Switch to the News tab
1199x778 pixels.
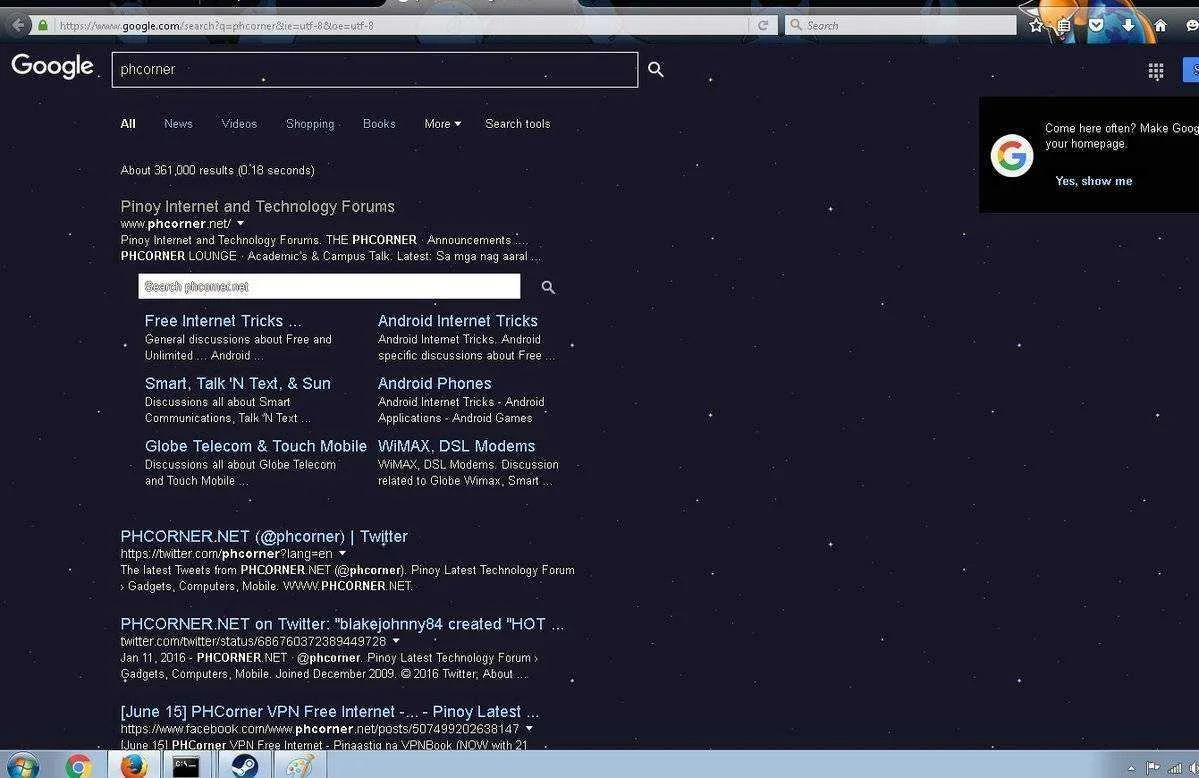(x=178, y=124)
